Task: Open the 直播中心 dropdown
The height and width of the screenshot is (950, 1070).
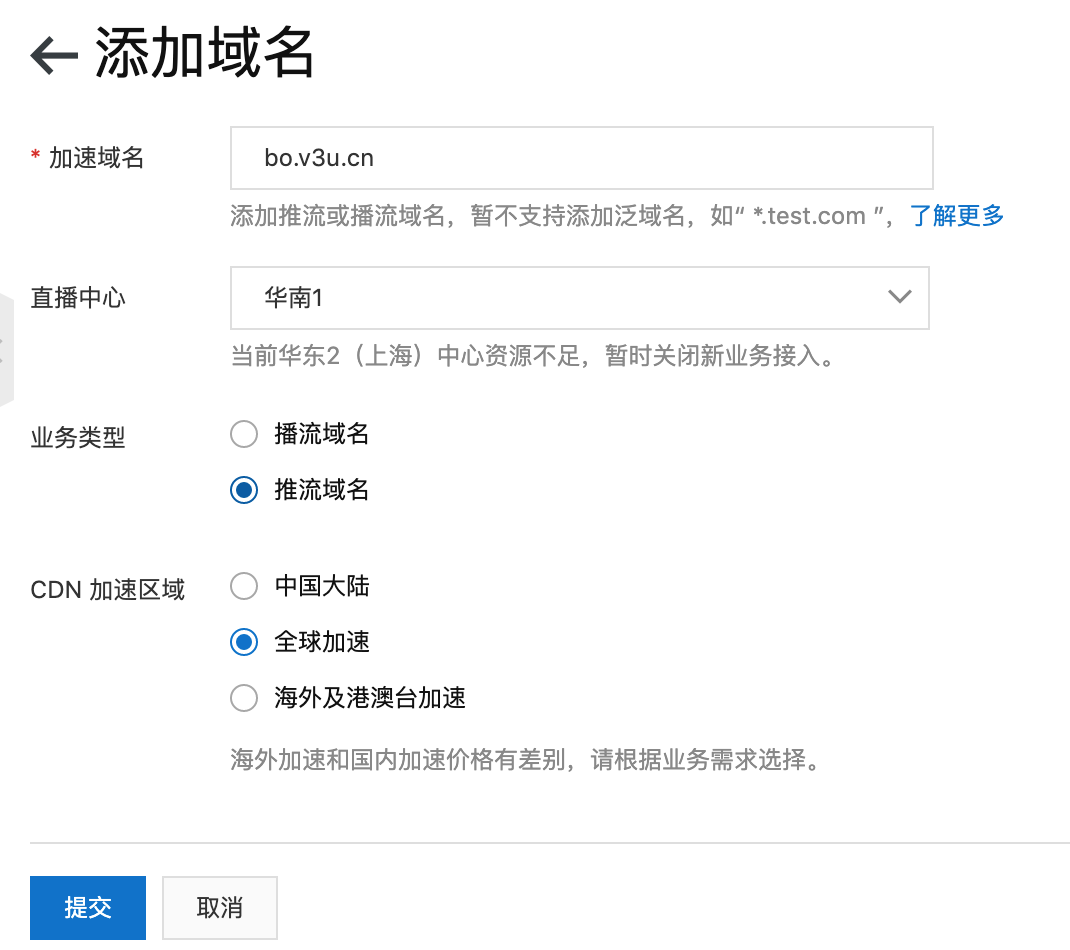Action: tap(580, 297)
